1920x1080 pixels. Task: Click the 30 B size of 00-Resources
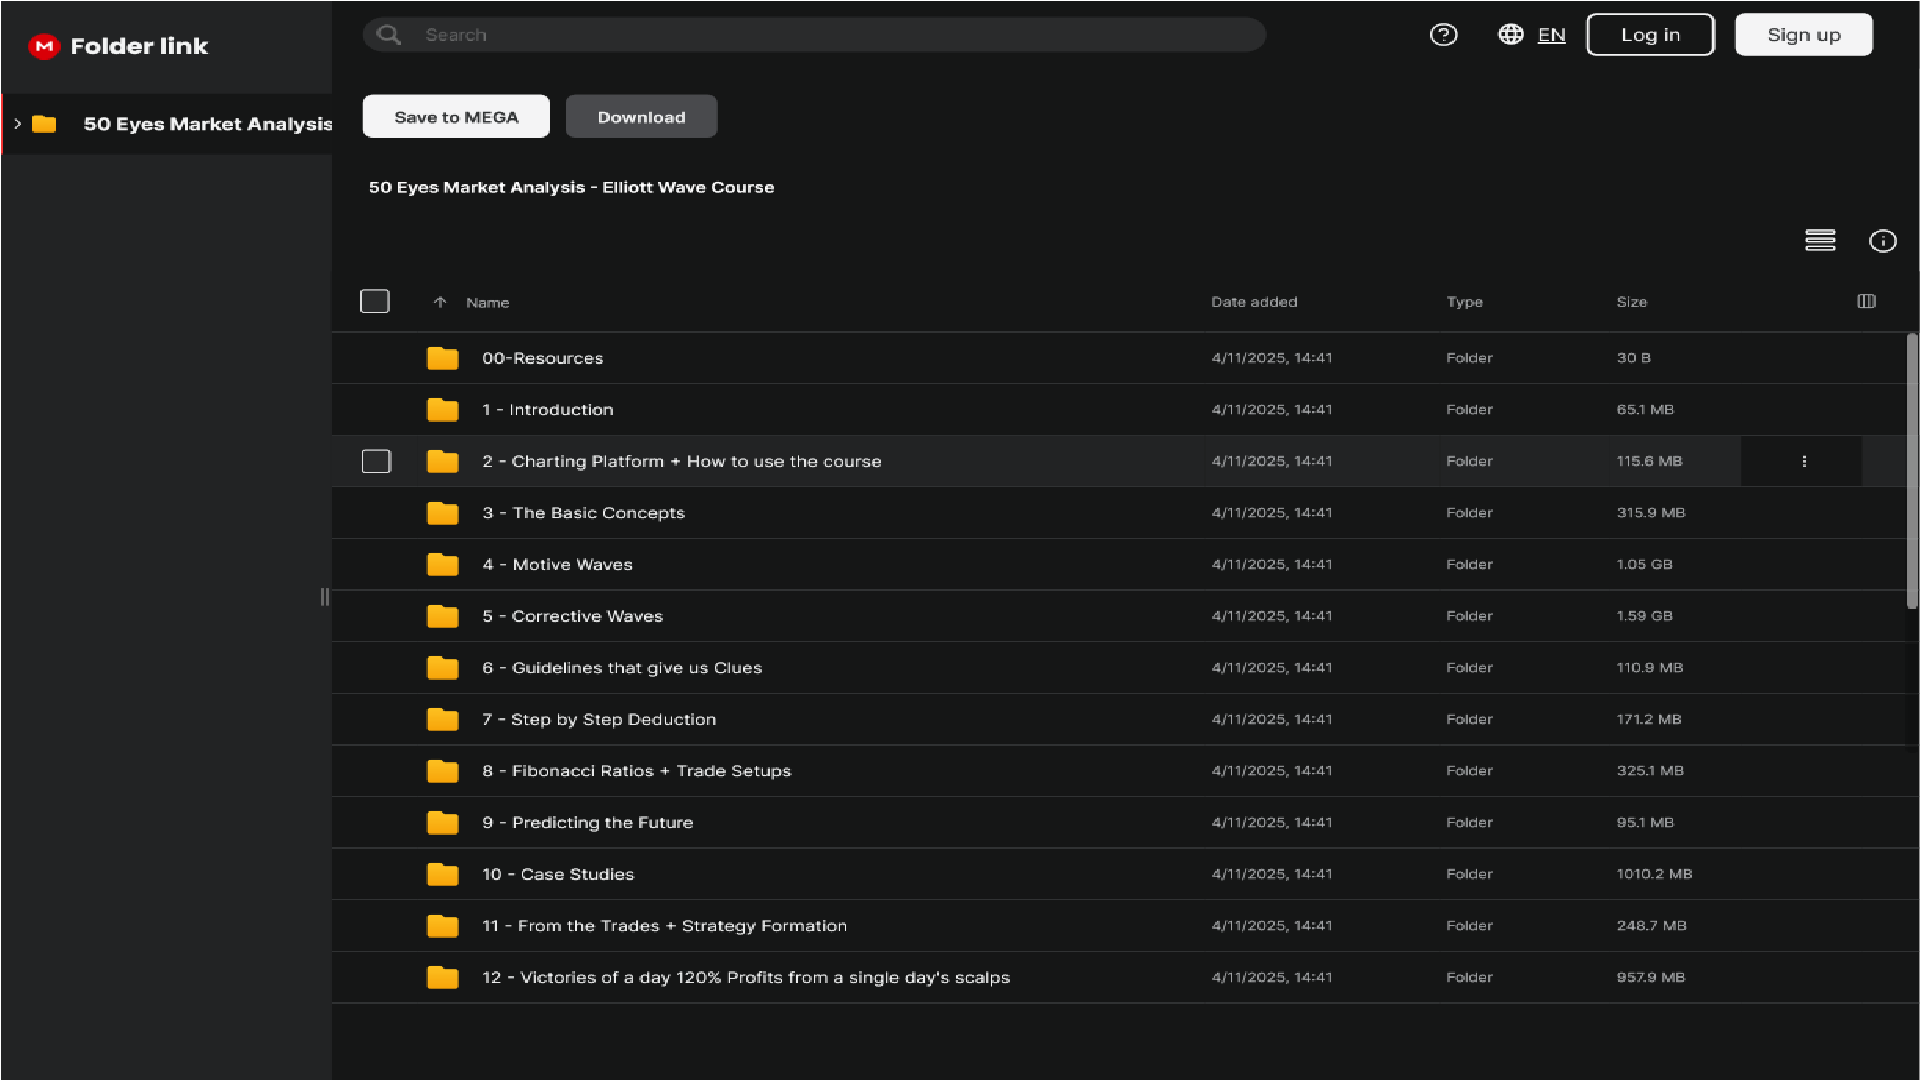point(1633,358)
